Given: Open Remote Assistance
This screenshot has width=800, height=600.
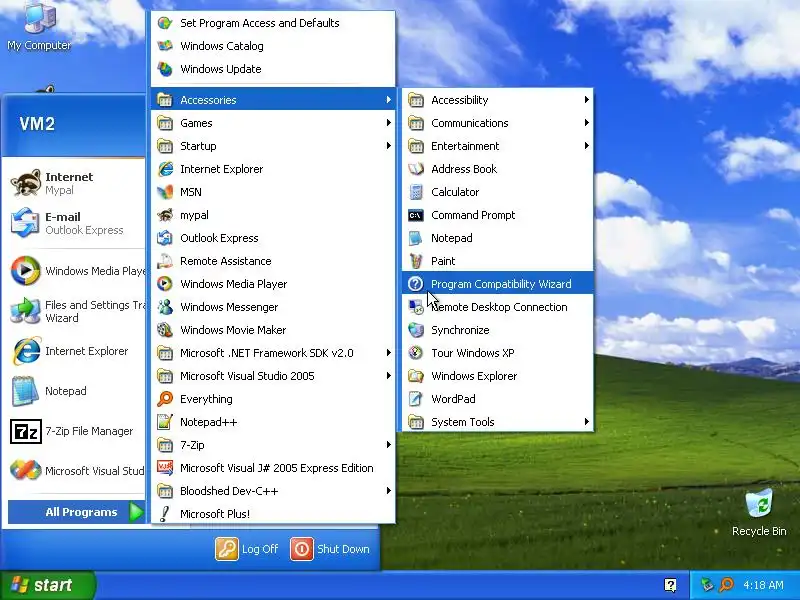Looking at the screenshot, I should 273,261.
